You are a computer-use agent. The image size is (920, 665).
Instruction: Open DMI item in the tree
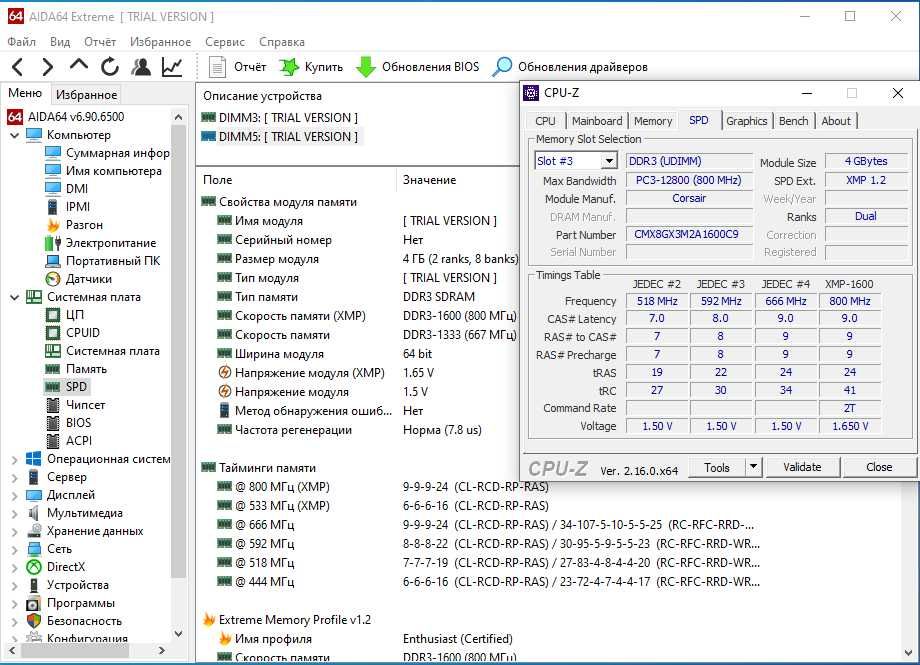point(67,189)
